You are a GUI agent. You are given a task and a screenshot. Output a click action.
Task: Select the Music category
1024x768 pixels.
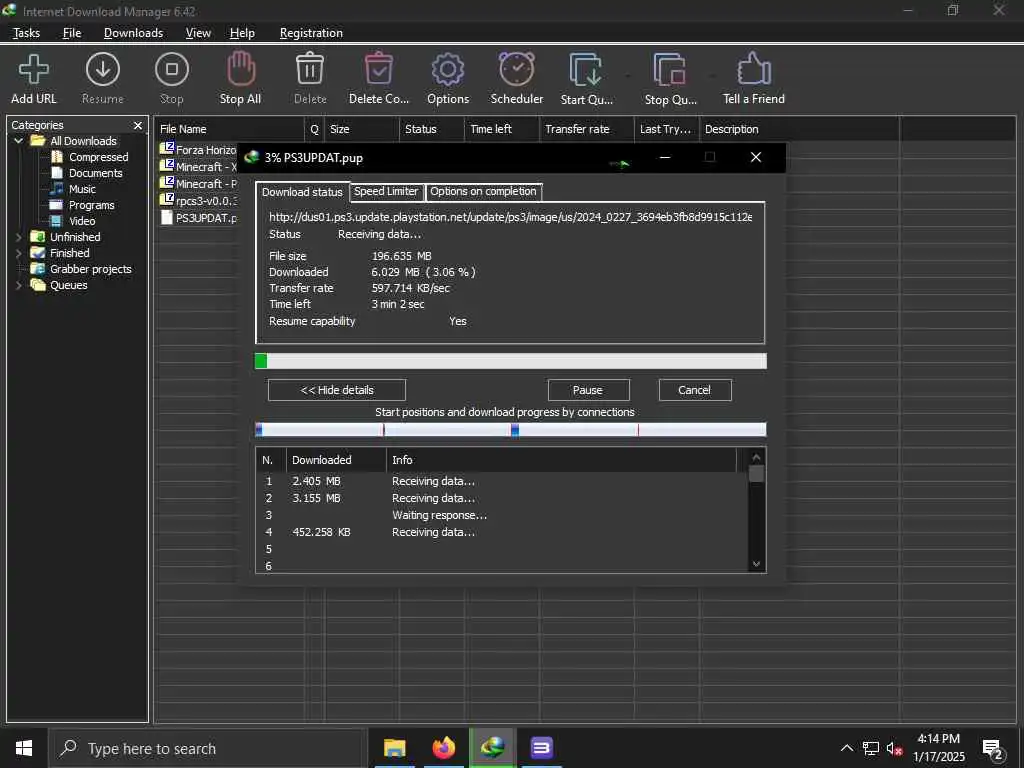[73, 189]
